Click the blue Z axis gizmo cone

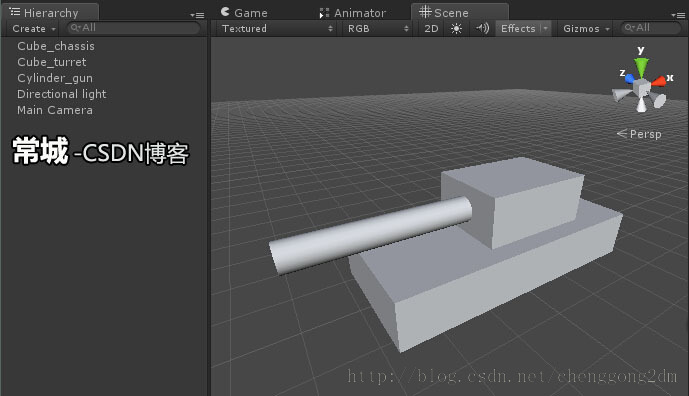pos(629,78)
